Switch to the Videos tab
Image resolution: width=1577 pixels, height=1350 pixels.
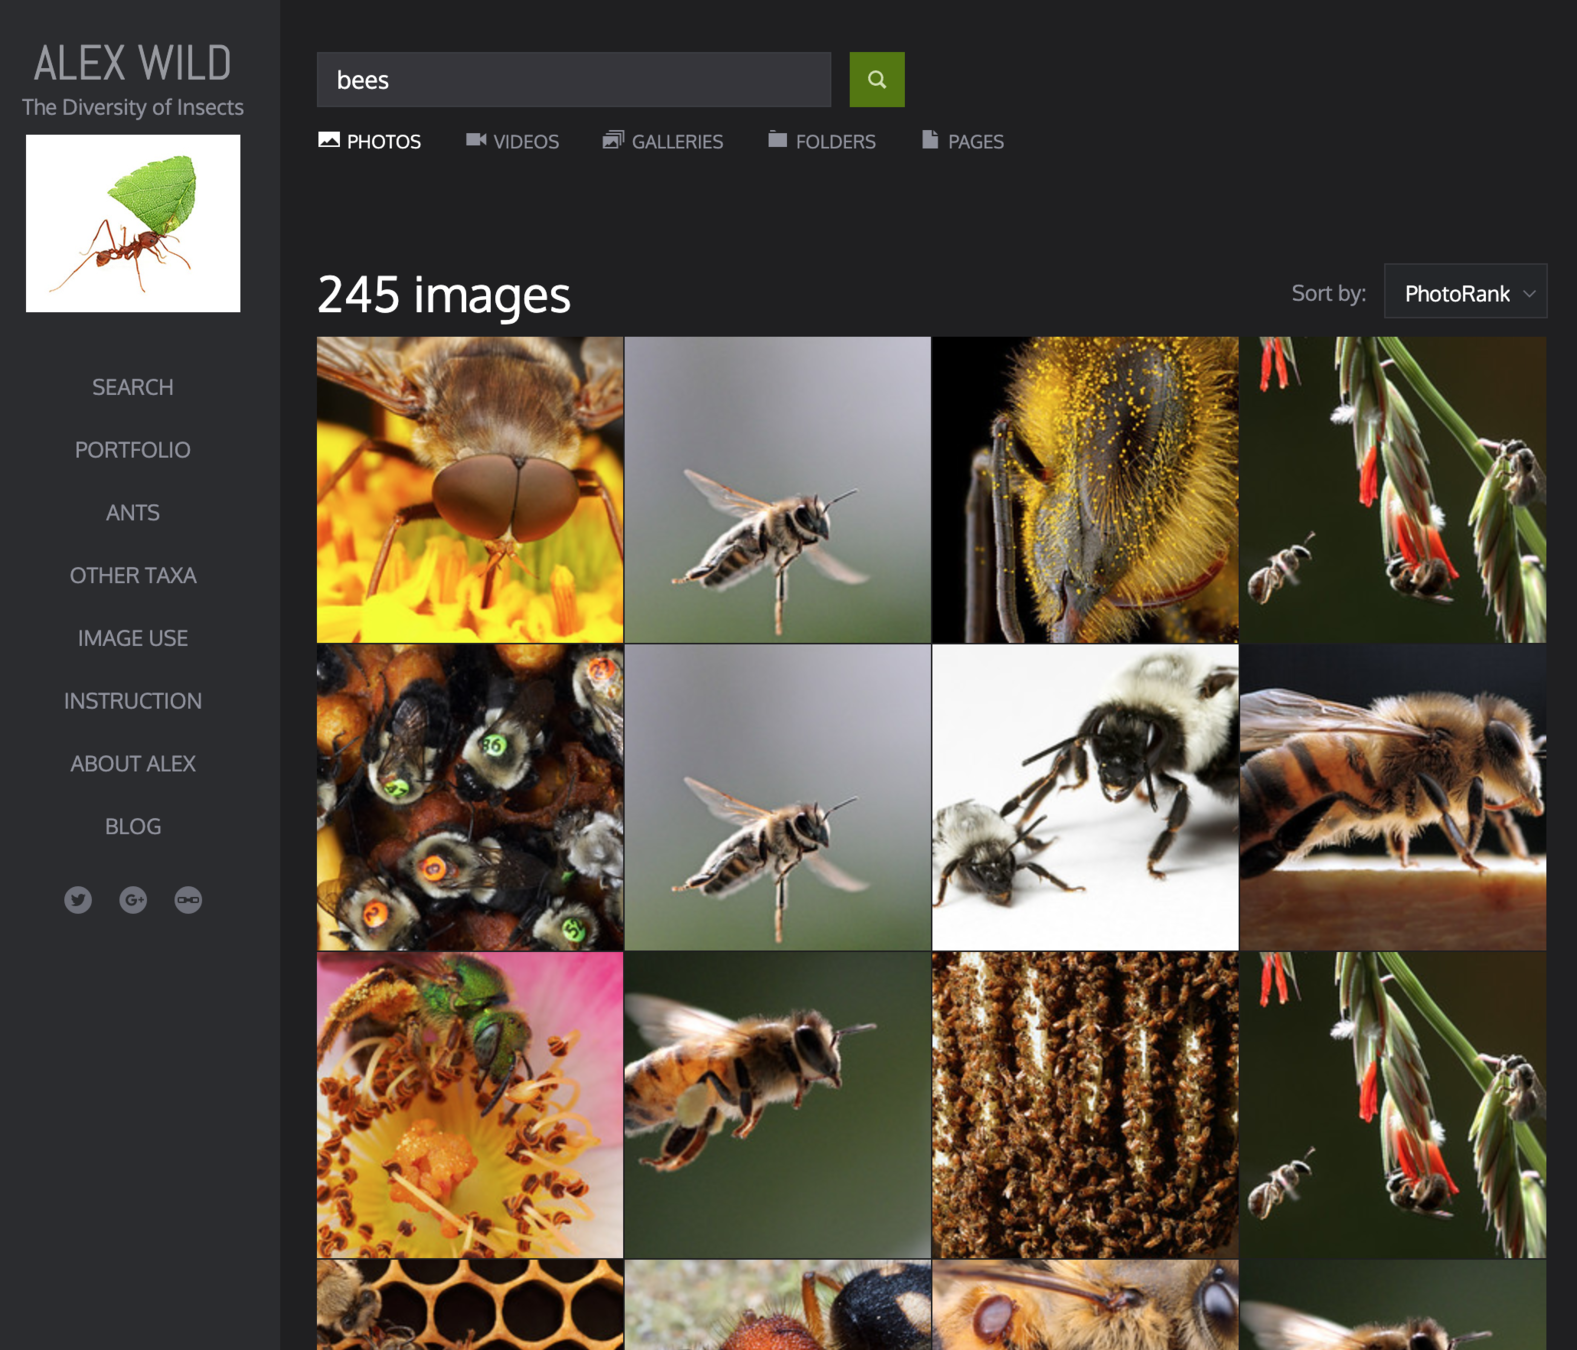point(512,141)
